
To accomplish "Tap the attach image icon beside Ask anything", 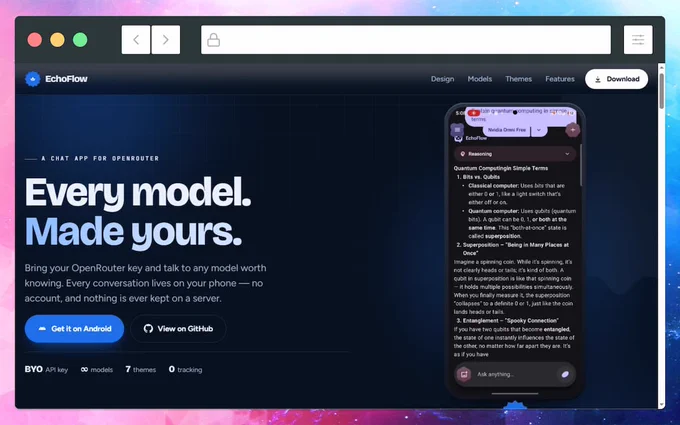I will click(464, 374).
